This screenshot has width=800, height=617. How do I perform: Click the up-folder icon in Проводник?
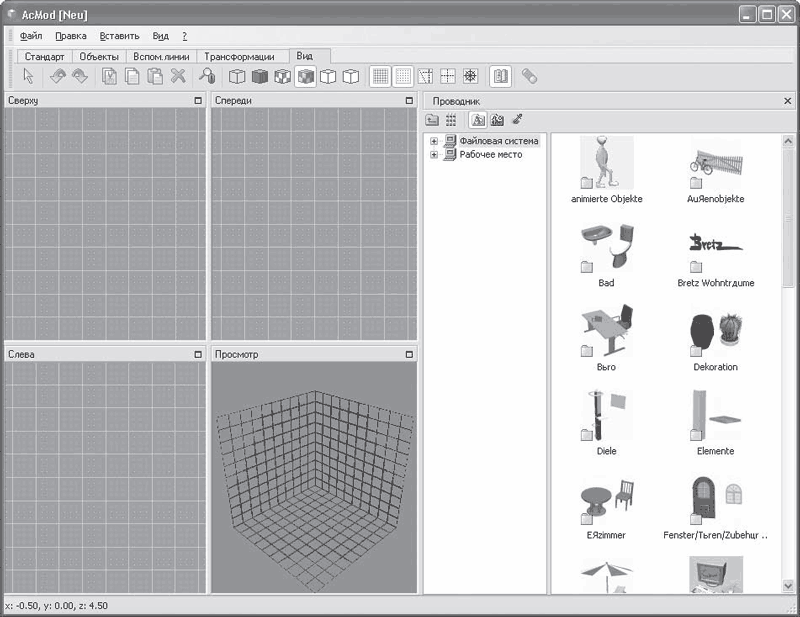pyautogui.click(x=432, y=119)
